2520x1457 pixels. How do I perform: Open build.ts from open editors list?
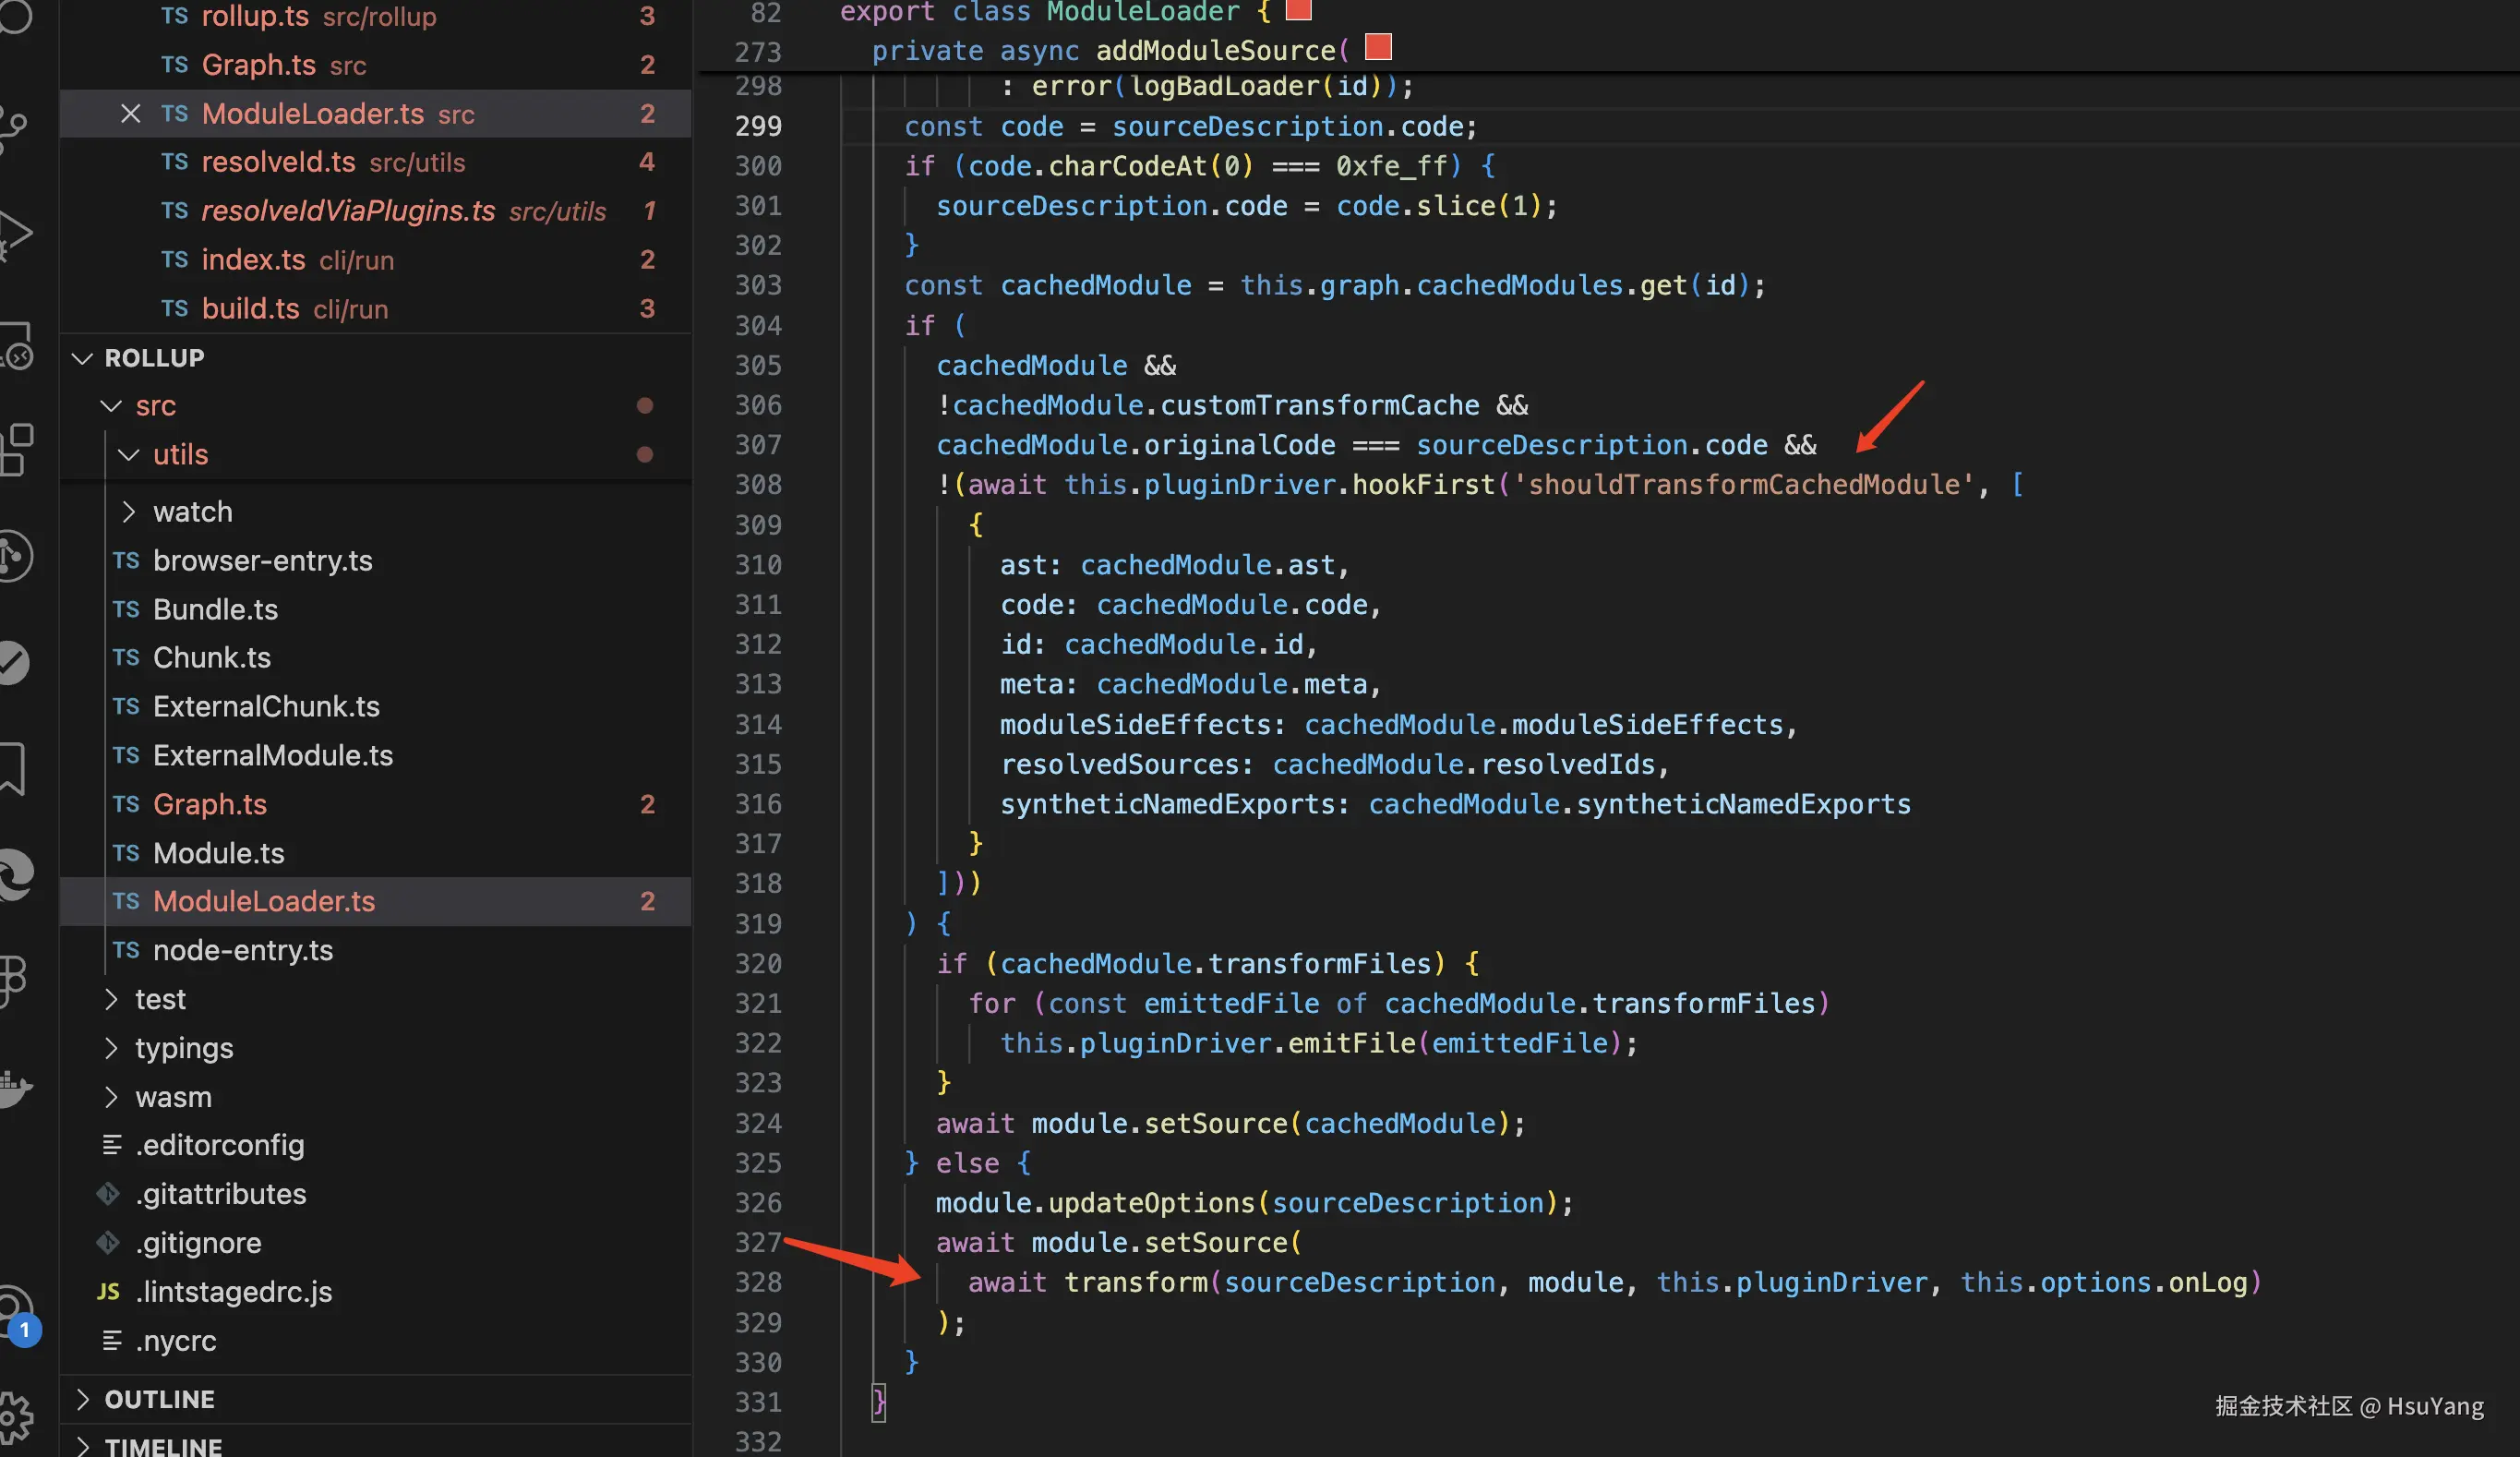(250, 308)
